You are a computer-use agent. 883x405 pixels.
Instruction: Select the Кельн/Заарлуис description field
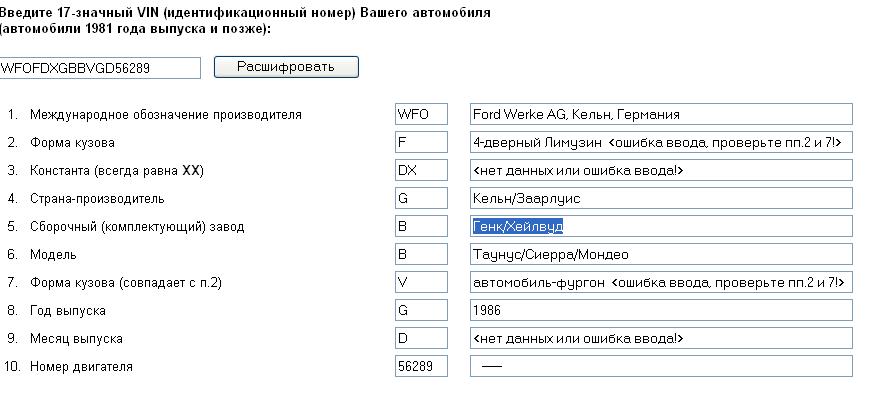pos(661,199)
